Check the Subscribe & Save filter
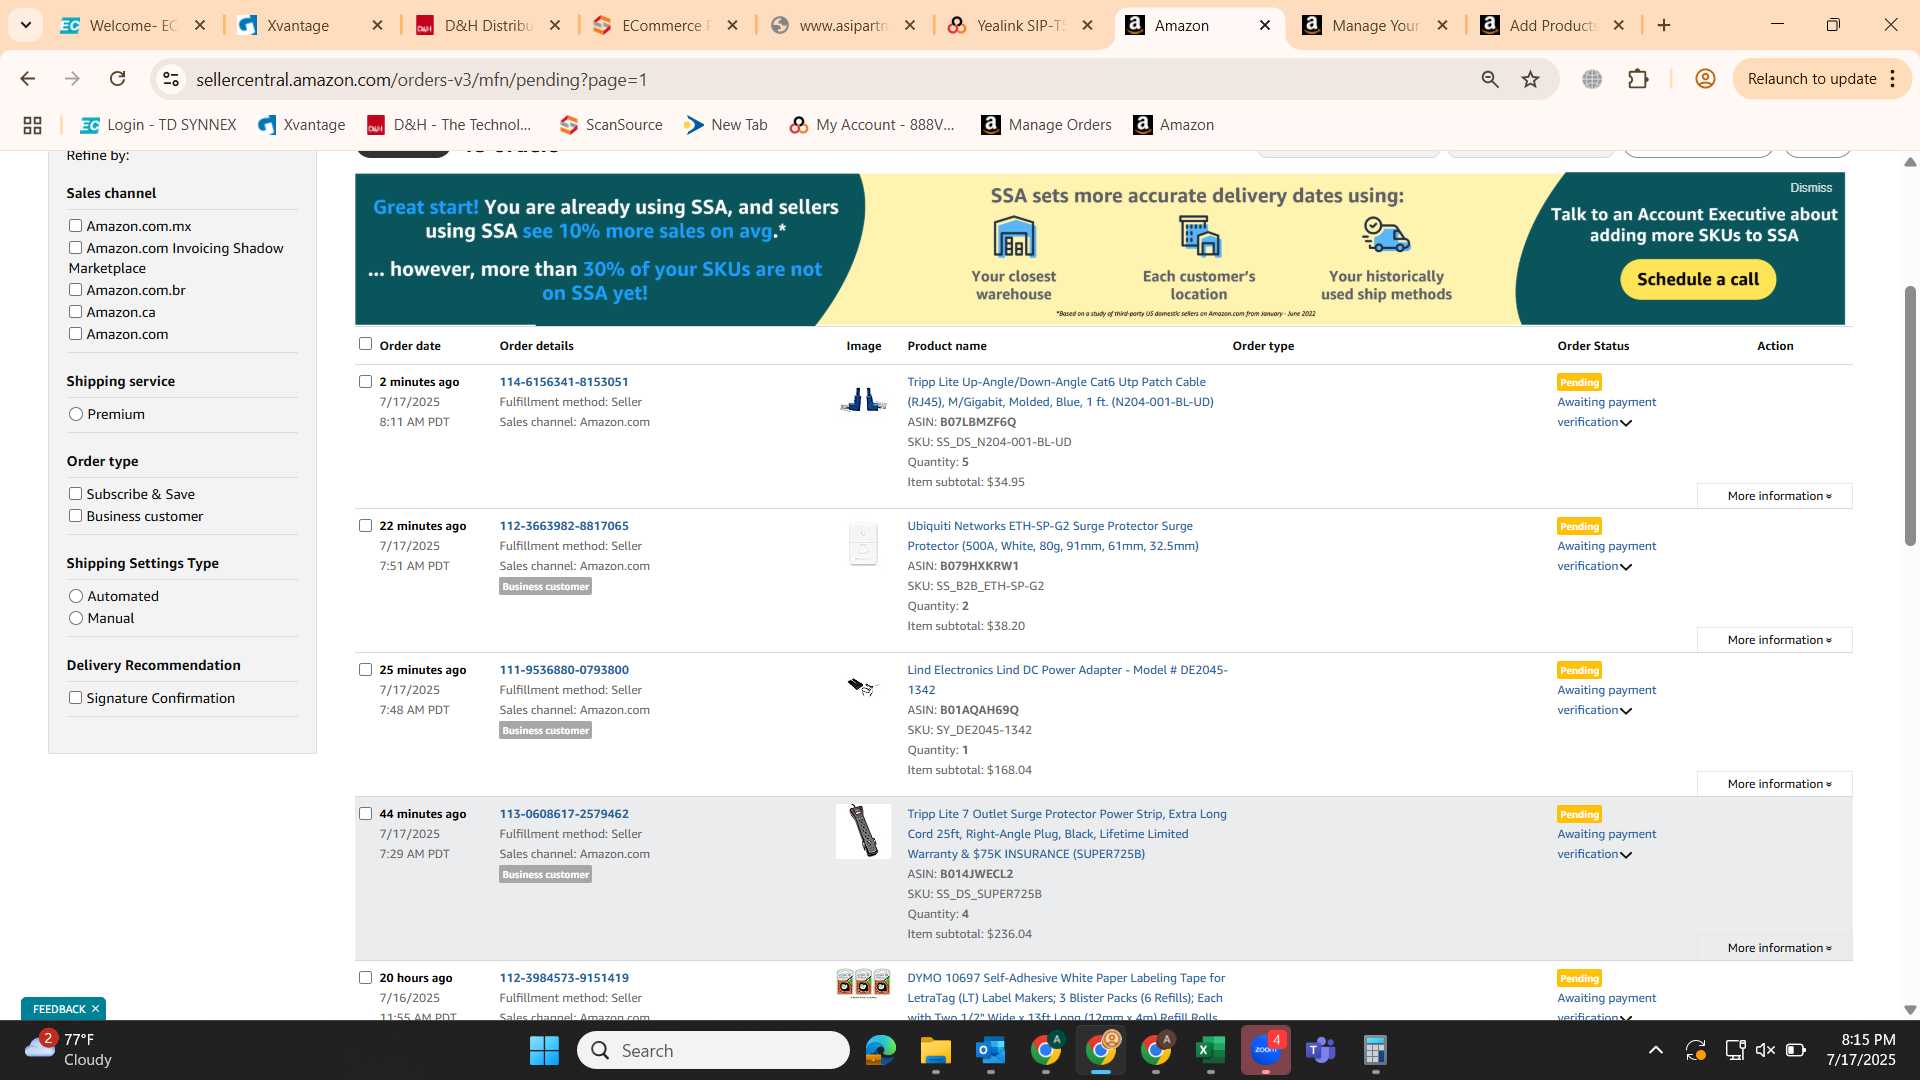This screenshot has width=1920, height=1080. (75, 494)
